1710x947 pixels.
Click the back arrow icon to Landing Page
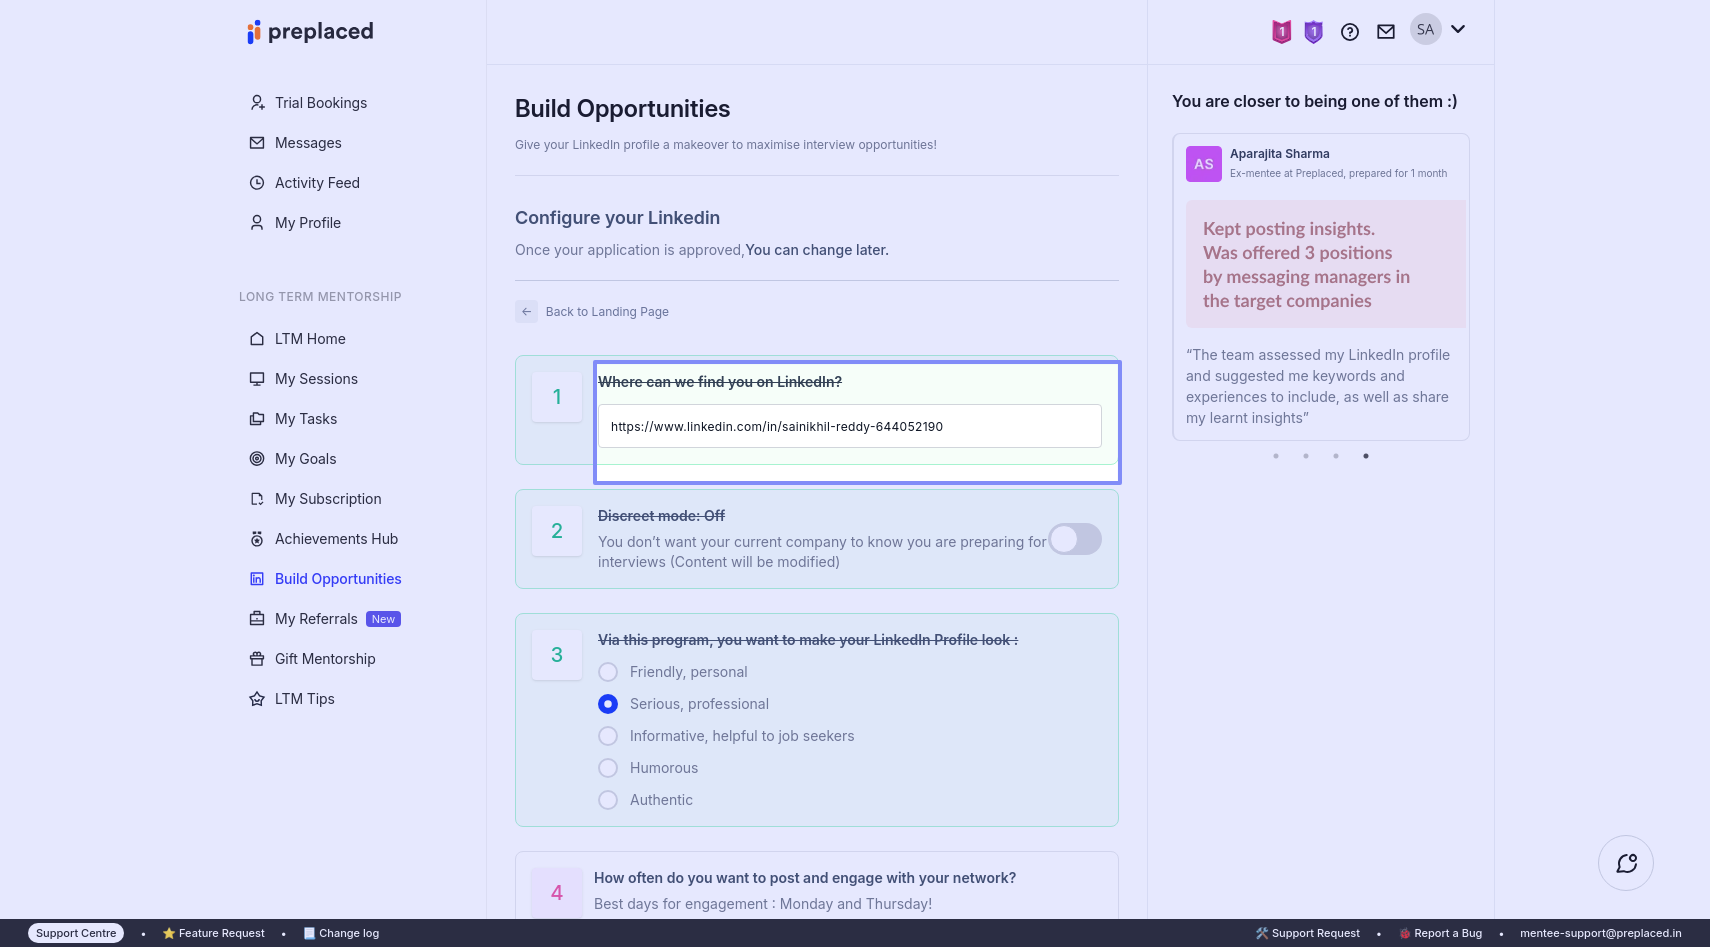tap(527, 312)
